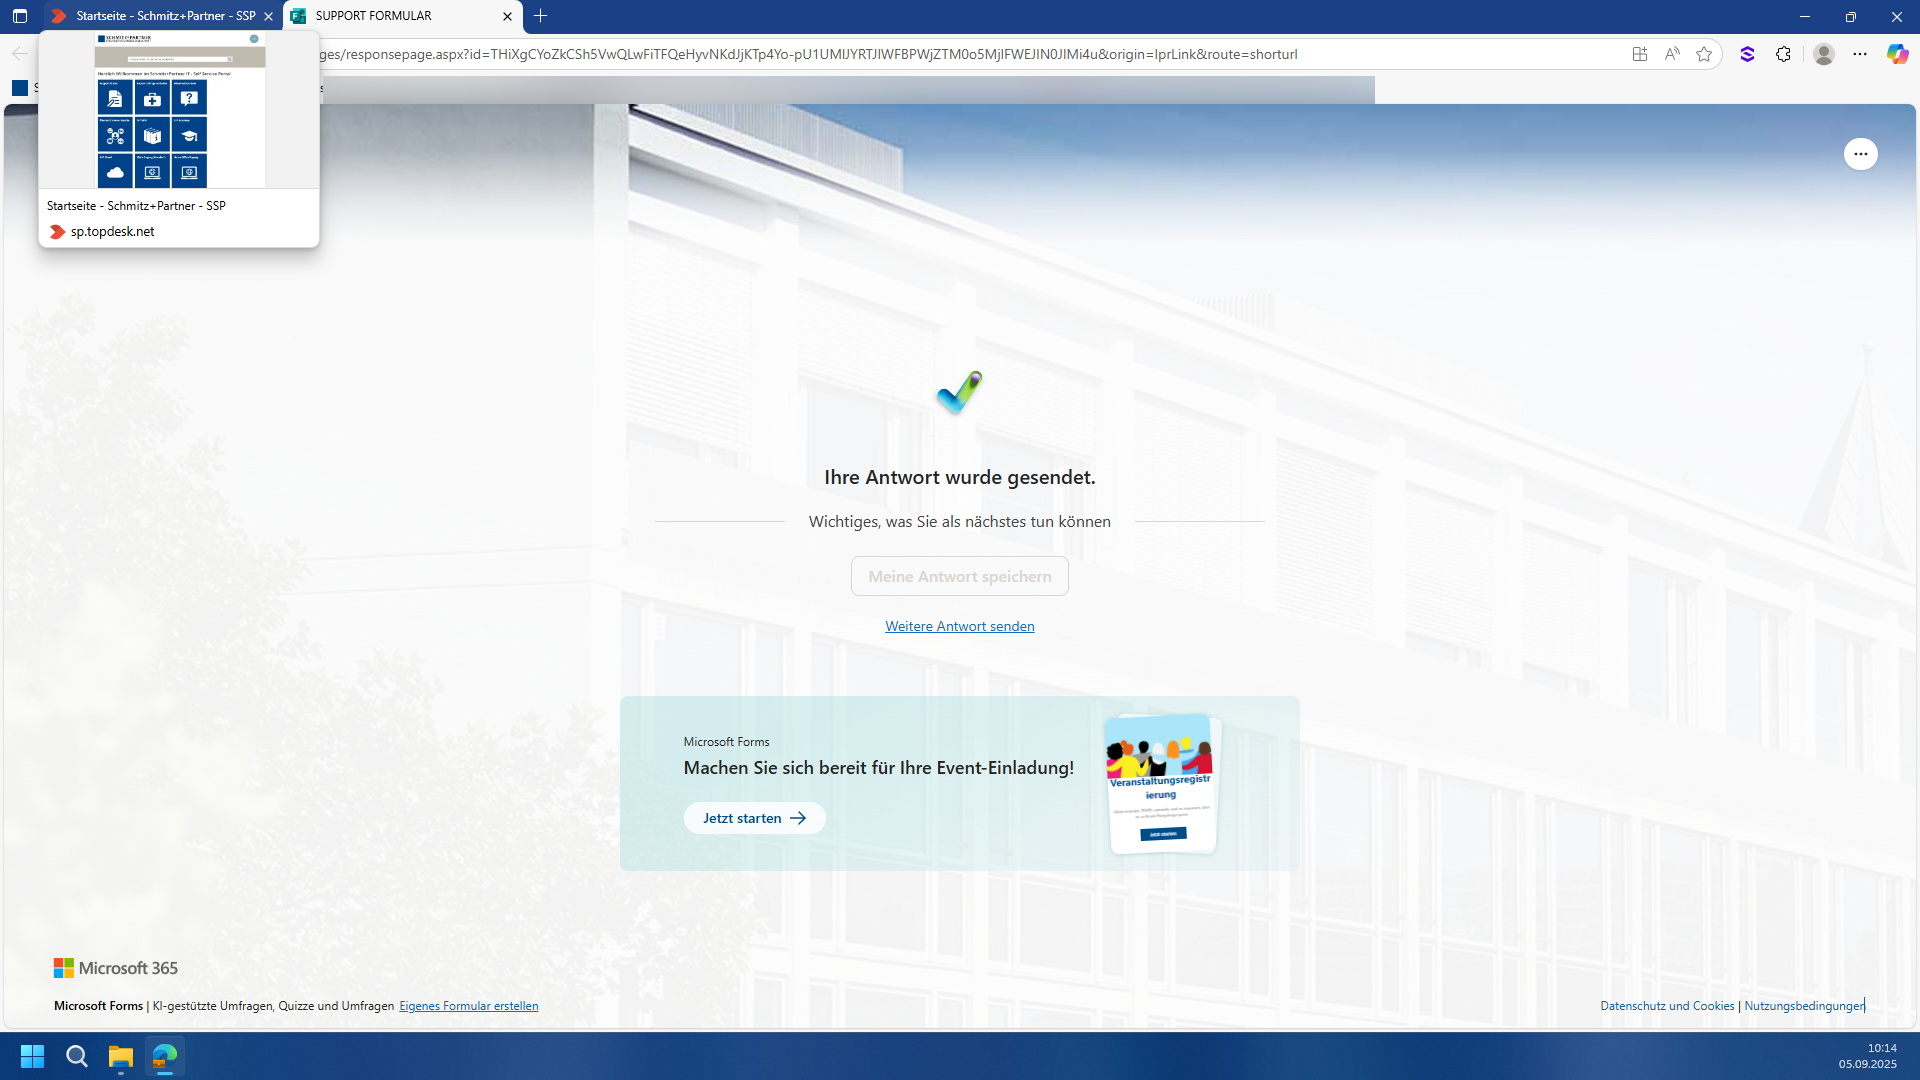
Task: Open a new browser tab
Action: pos(541,16)
